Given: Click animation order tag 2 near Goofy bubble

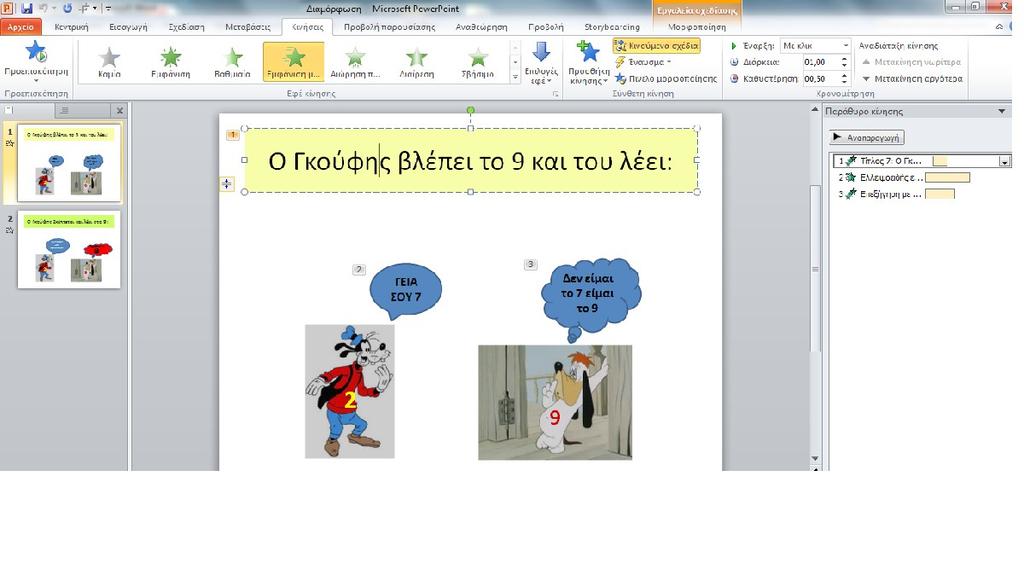Looking at the screenshot, I should pos(359,269).
